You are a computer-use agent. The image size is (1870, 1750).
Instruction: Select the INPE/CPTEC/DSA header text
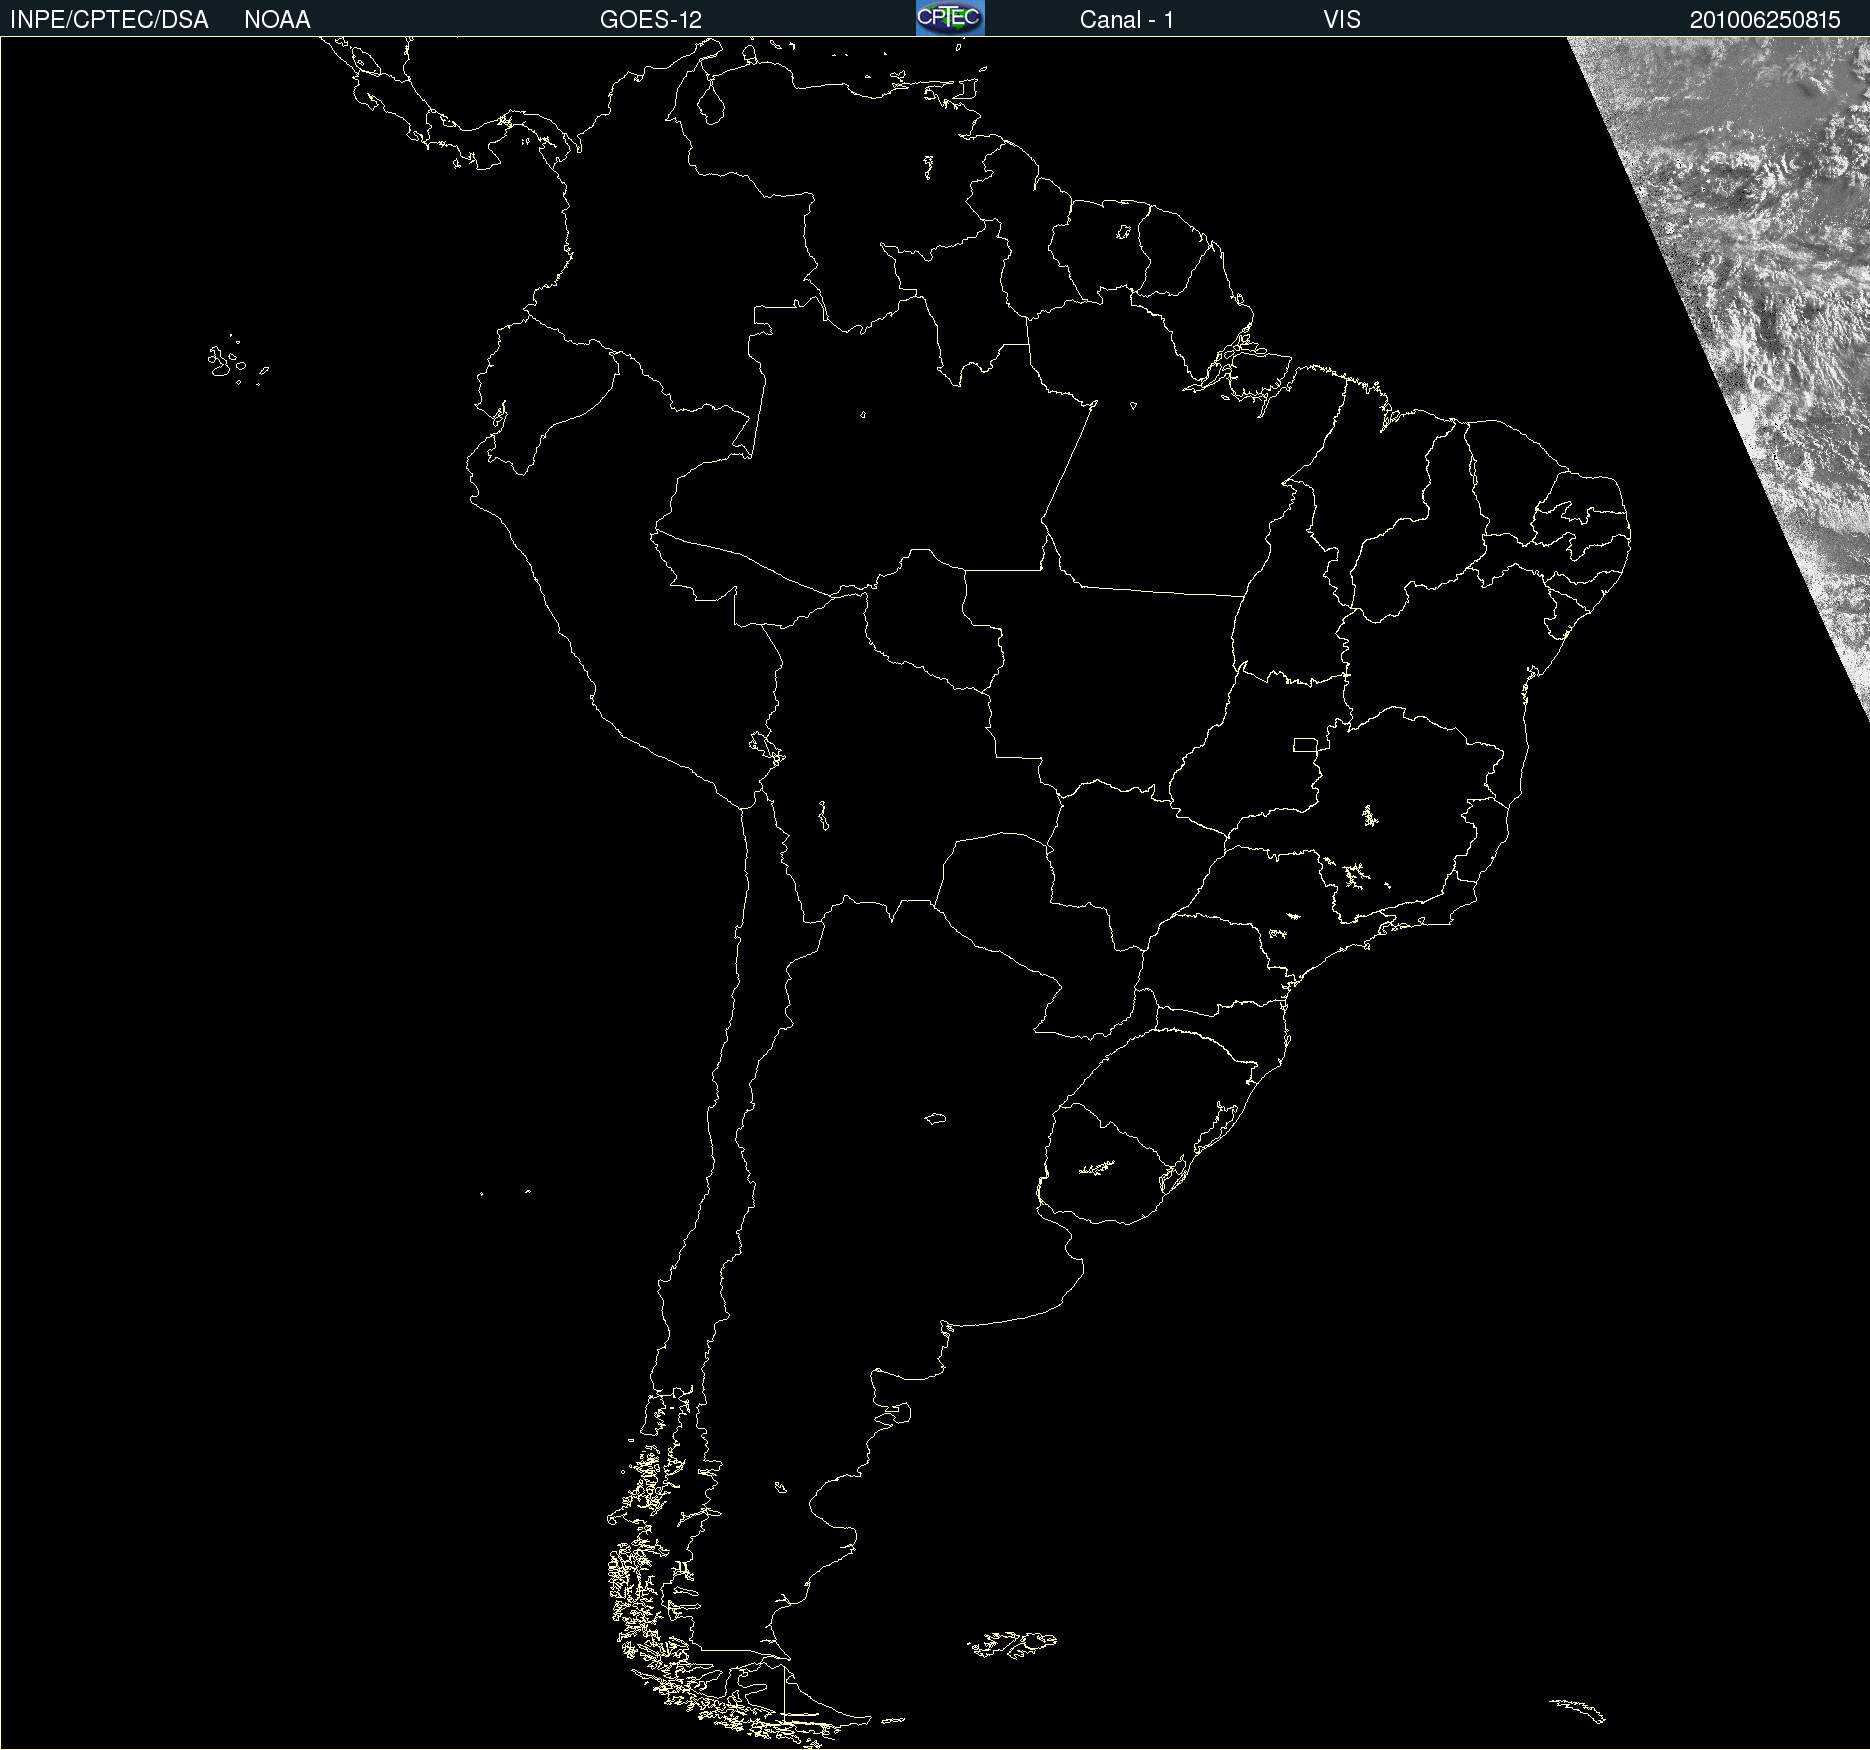click(109, 20)
